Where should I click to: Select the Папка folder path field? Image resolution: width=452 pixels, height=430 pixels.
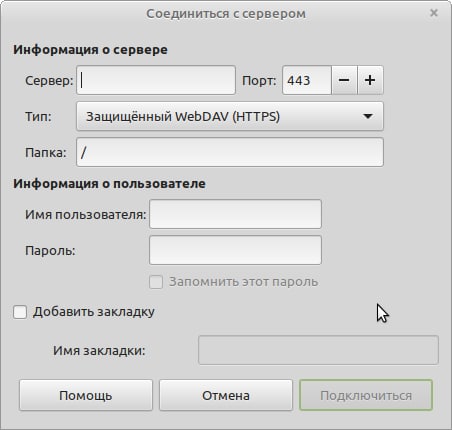coord(230,152)
